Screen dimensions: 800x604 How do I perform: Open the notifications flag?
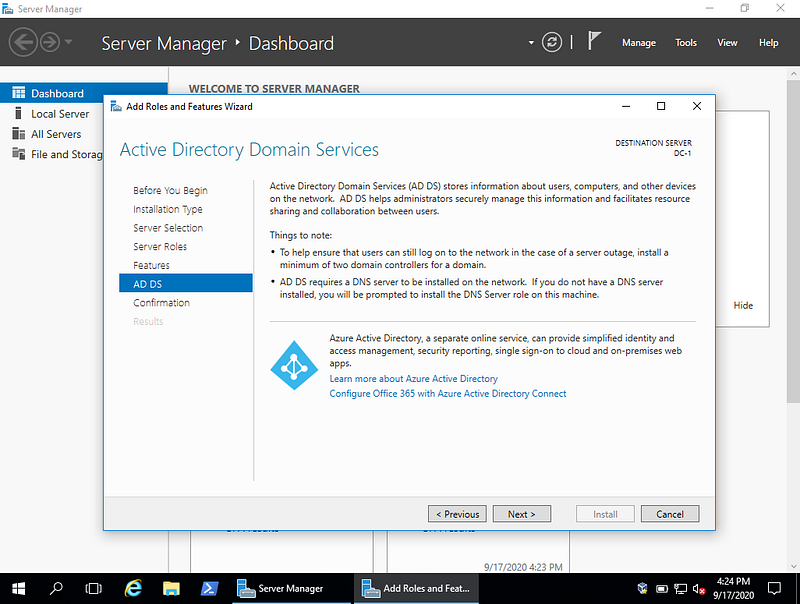593,41
